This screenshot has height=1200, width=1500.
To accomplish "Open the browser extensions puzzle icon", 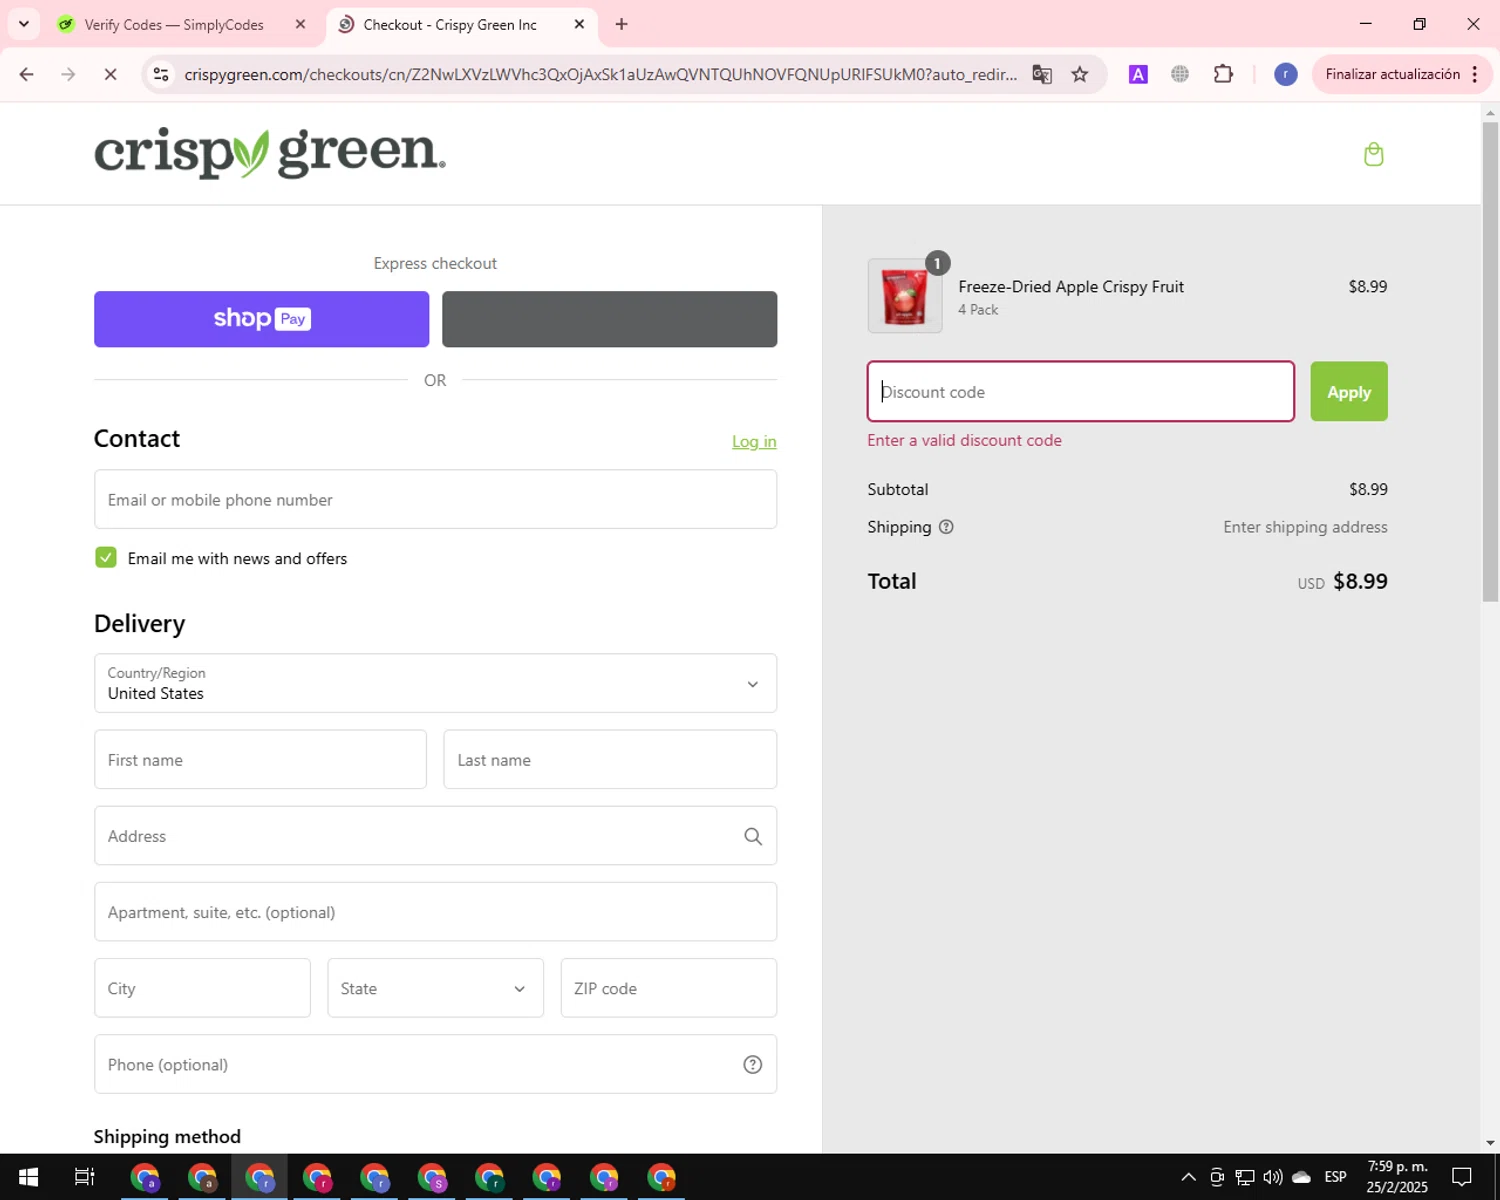I will [x=1223, y=74].
